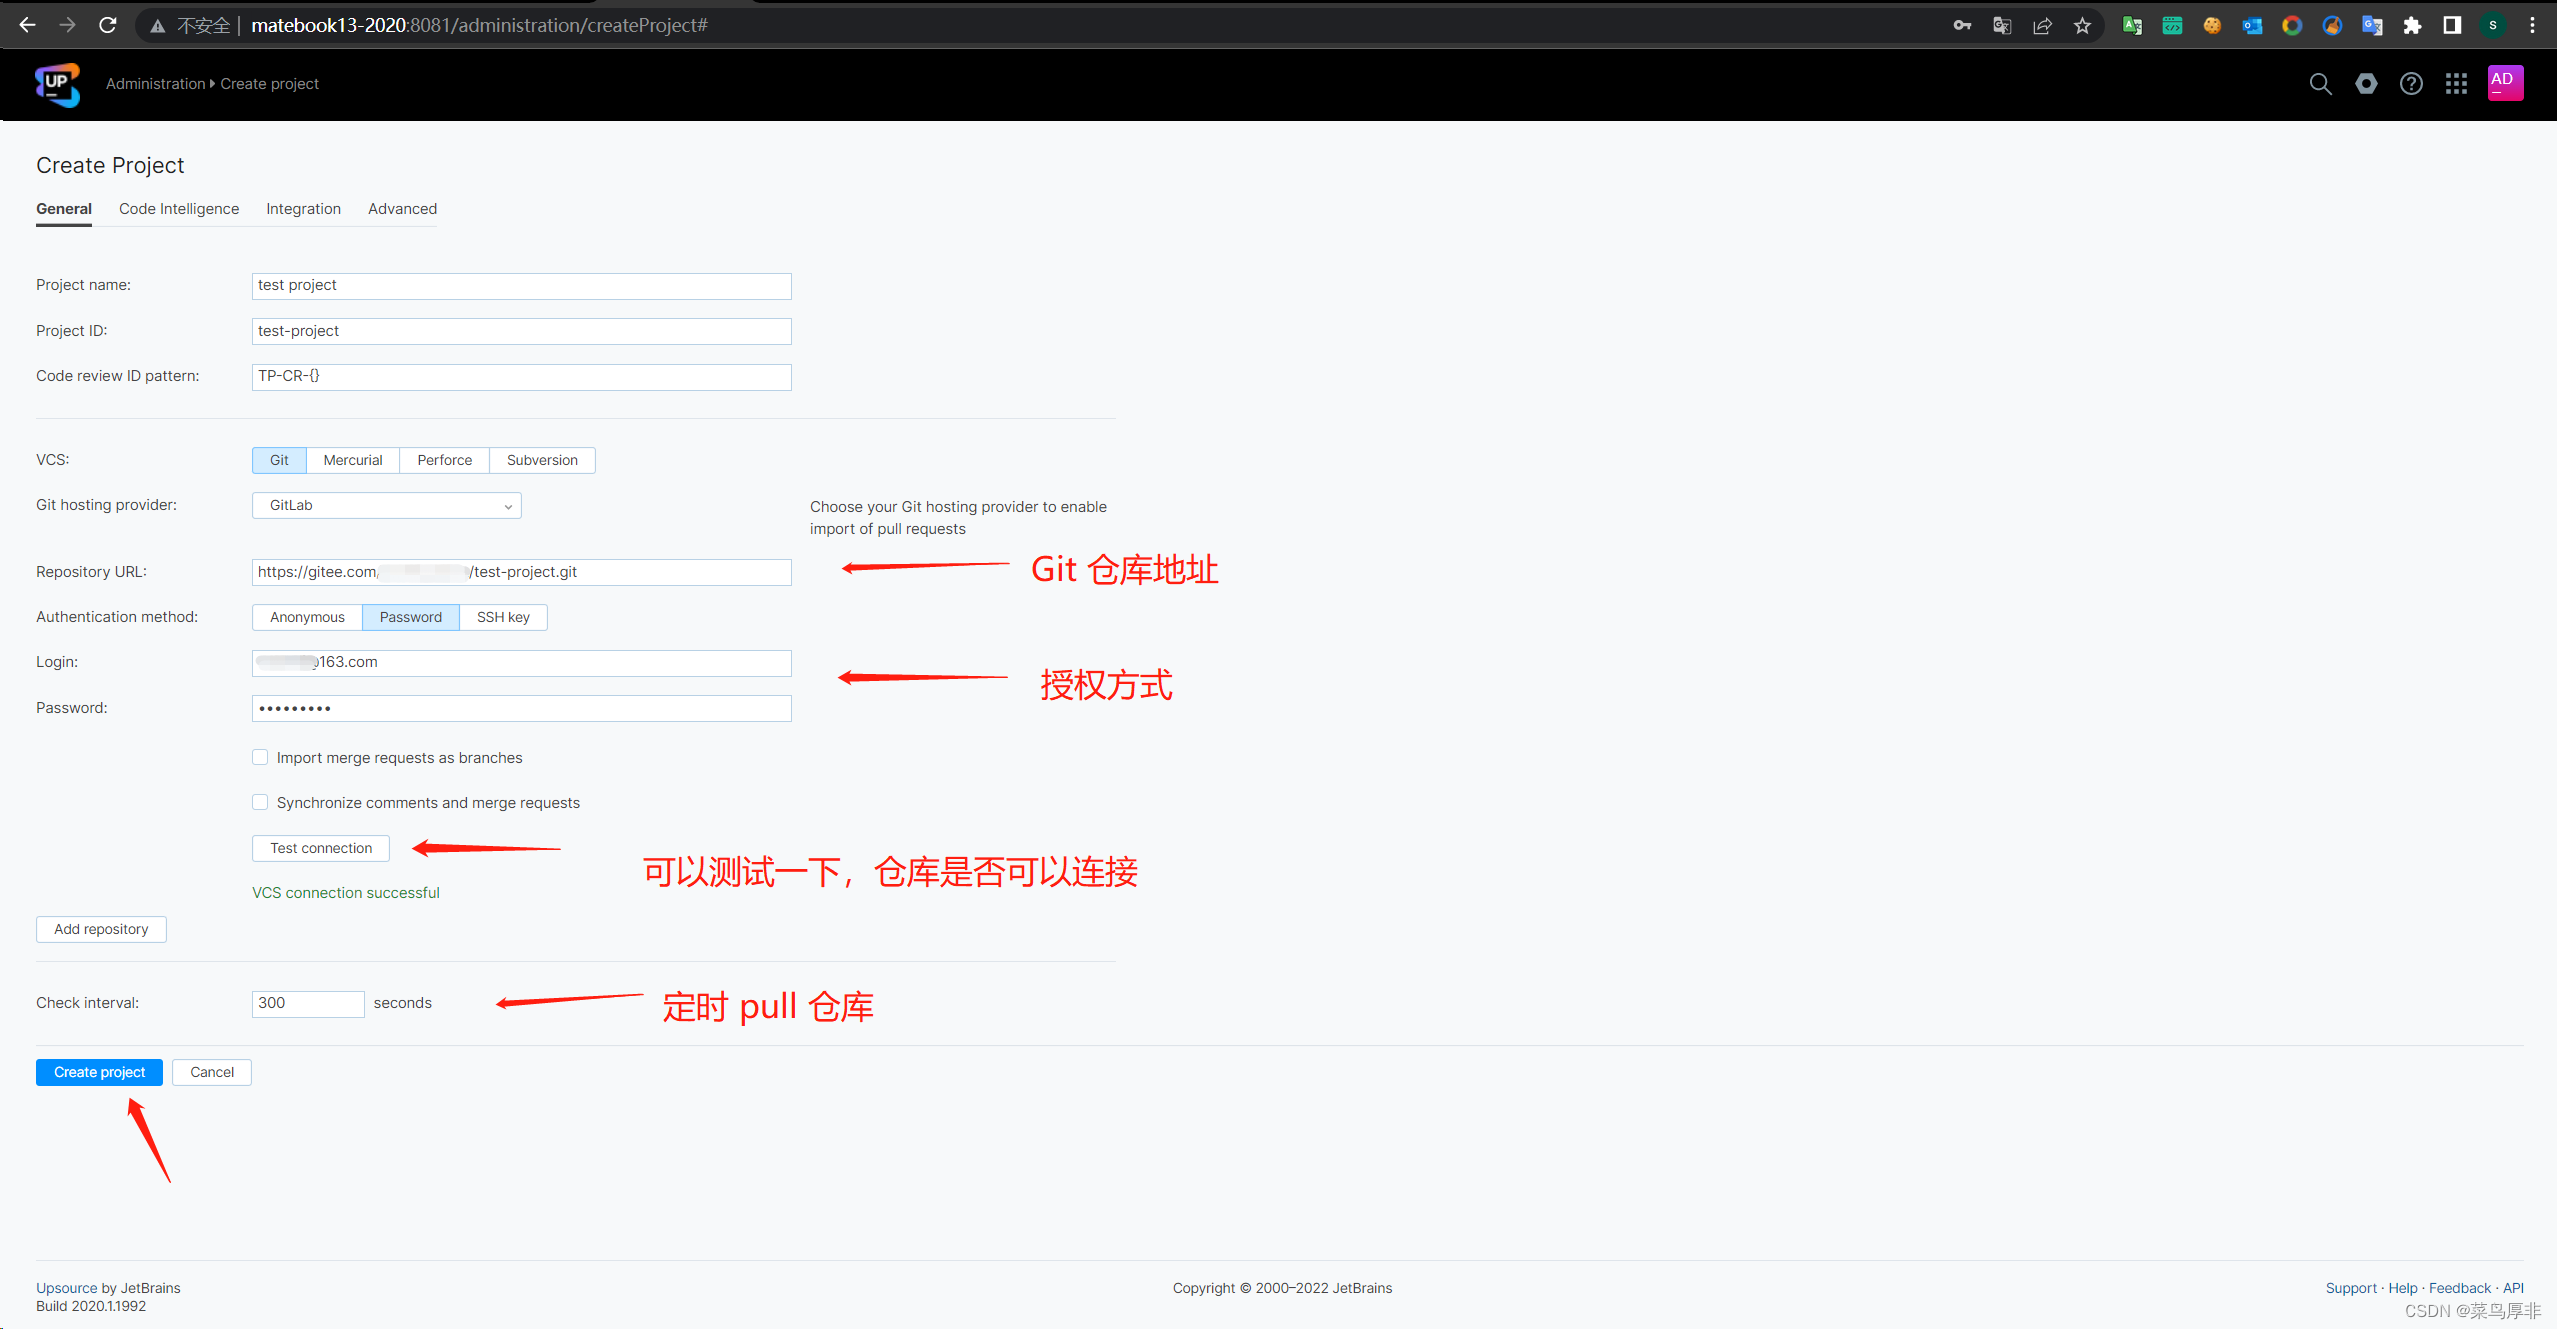Select Anonymous authentication method
The height and width of the screenshot is (1329, 2557).
coord(307,617)
